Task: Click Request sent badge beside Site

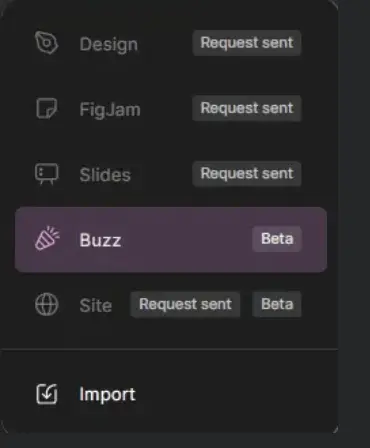Action: tap(185, 304)
